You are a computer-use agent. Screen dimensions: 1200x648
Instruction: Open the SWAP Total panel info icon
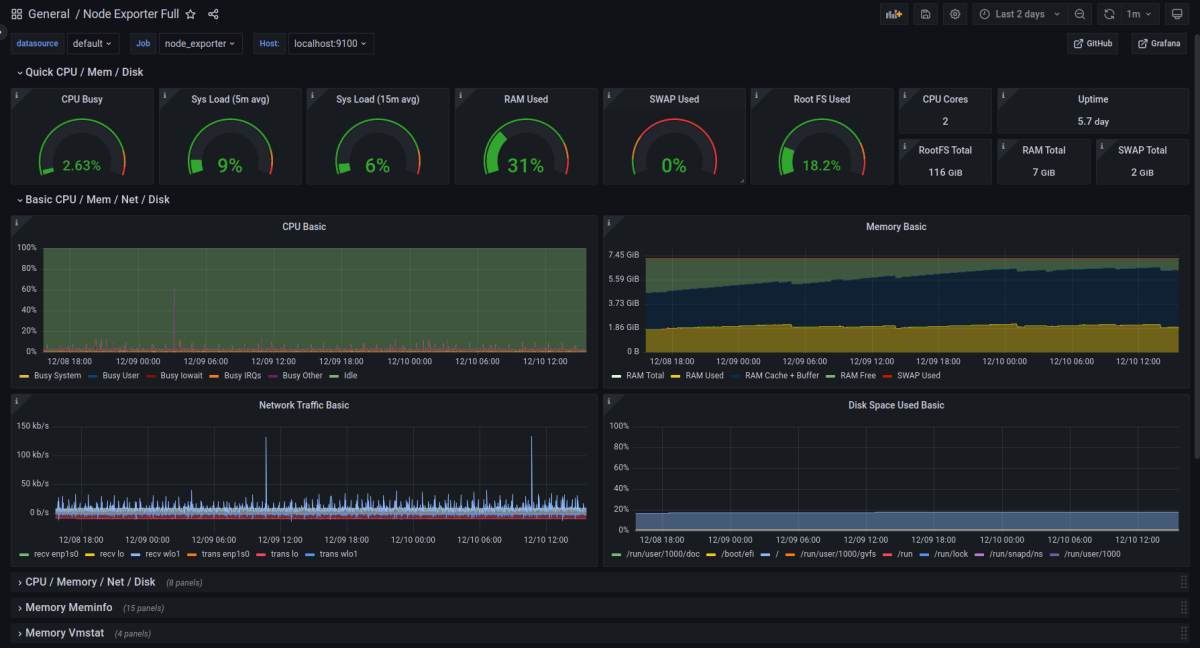point(1102,146)
